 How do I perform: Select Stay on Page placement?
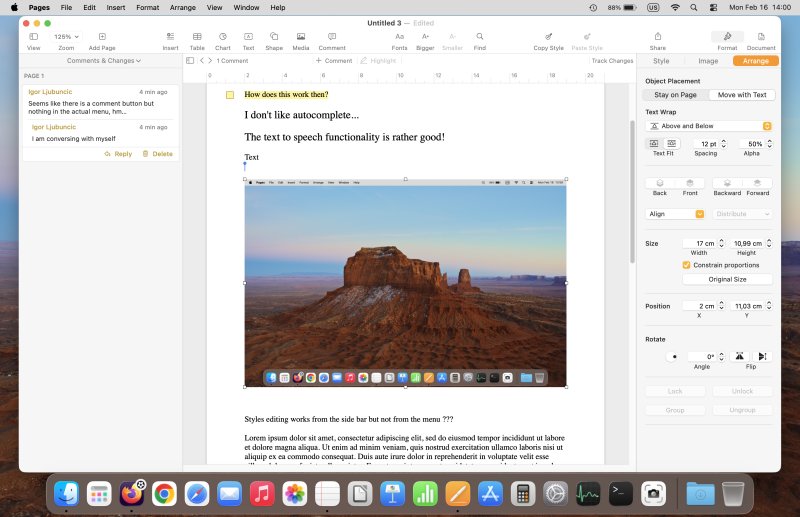[676, 95]
